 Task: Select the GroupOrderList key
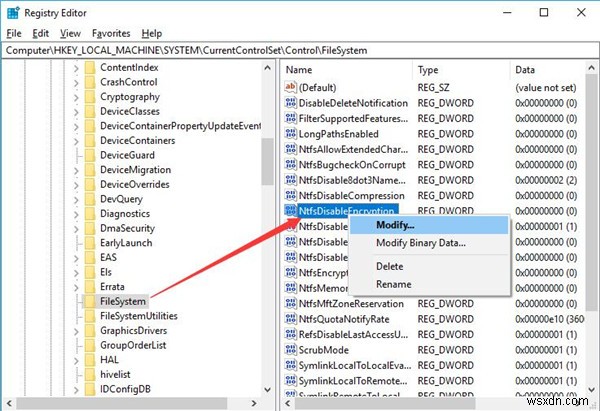coord(133,345)
